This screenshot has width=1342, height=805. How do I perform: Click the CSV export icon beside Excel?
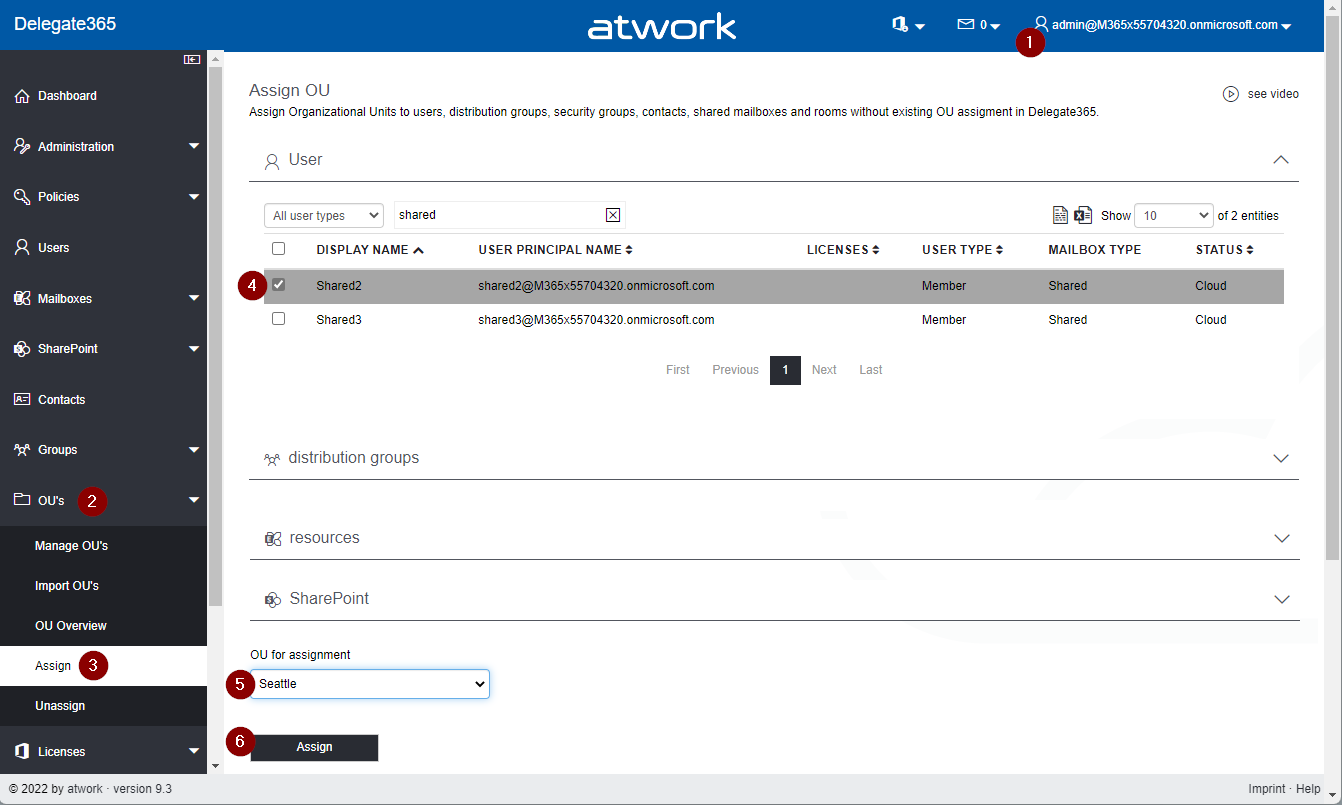(1061, 215)
